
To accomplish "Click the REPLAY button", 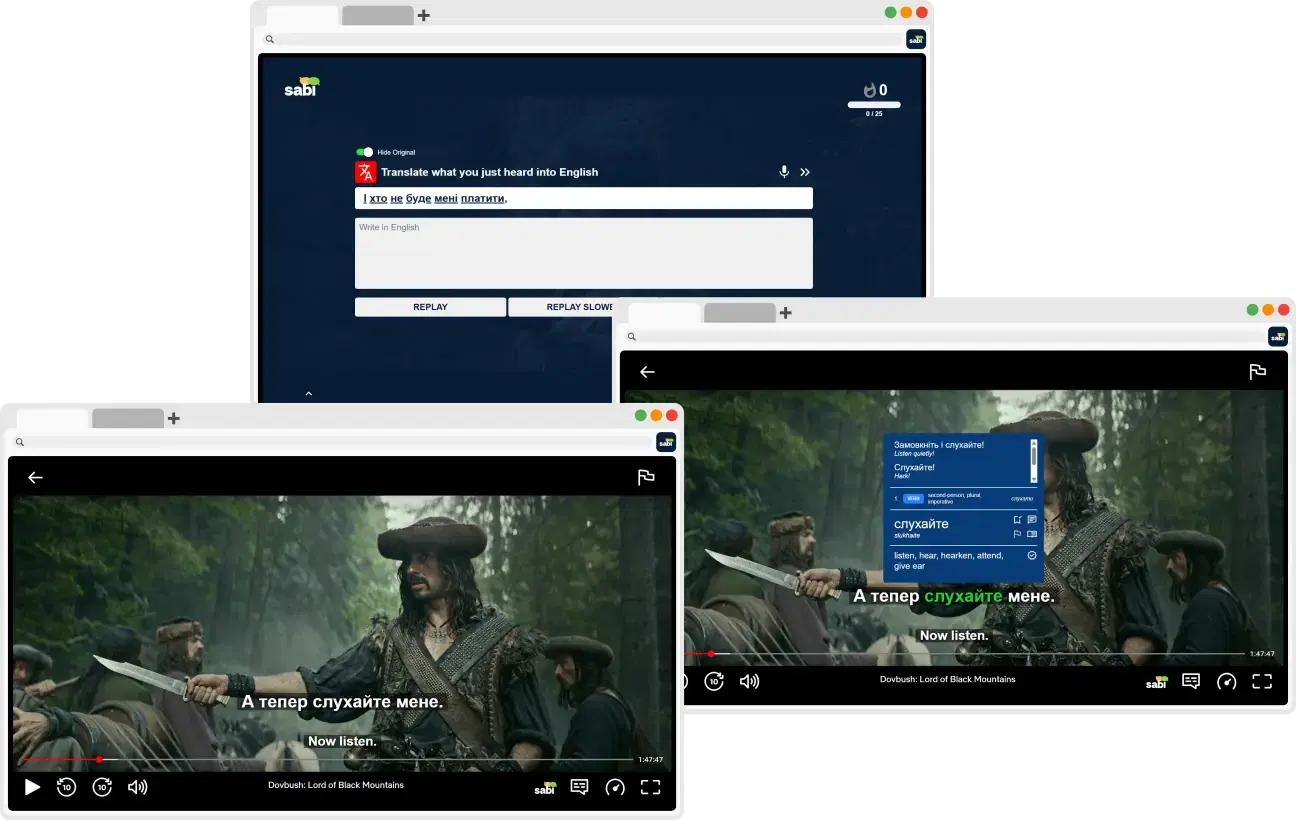I will pos(430,307).
